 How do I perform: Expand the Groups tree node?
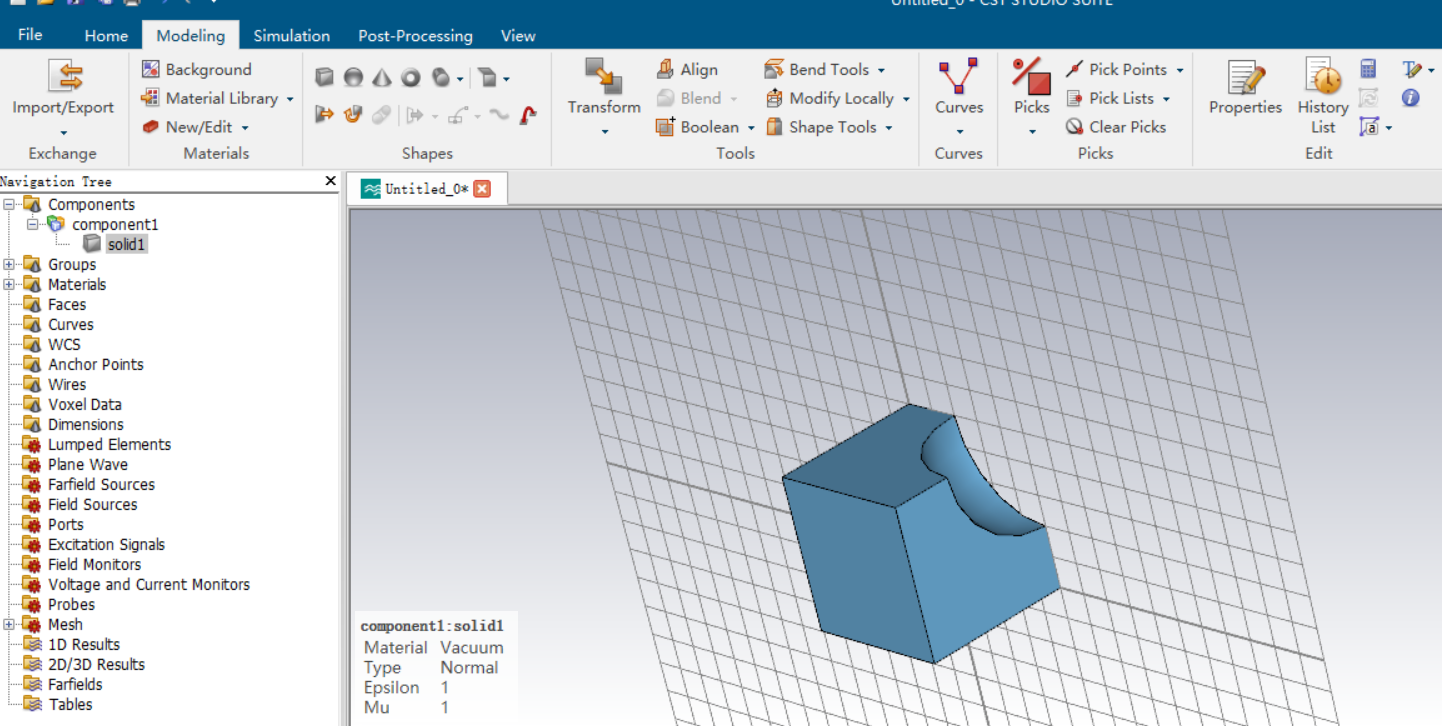tap(9, 264)
